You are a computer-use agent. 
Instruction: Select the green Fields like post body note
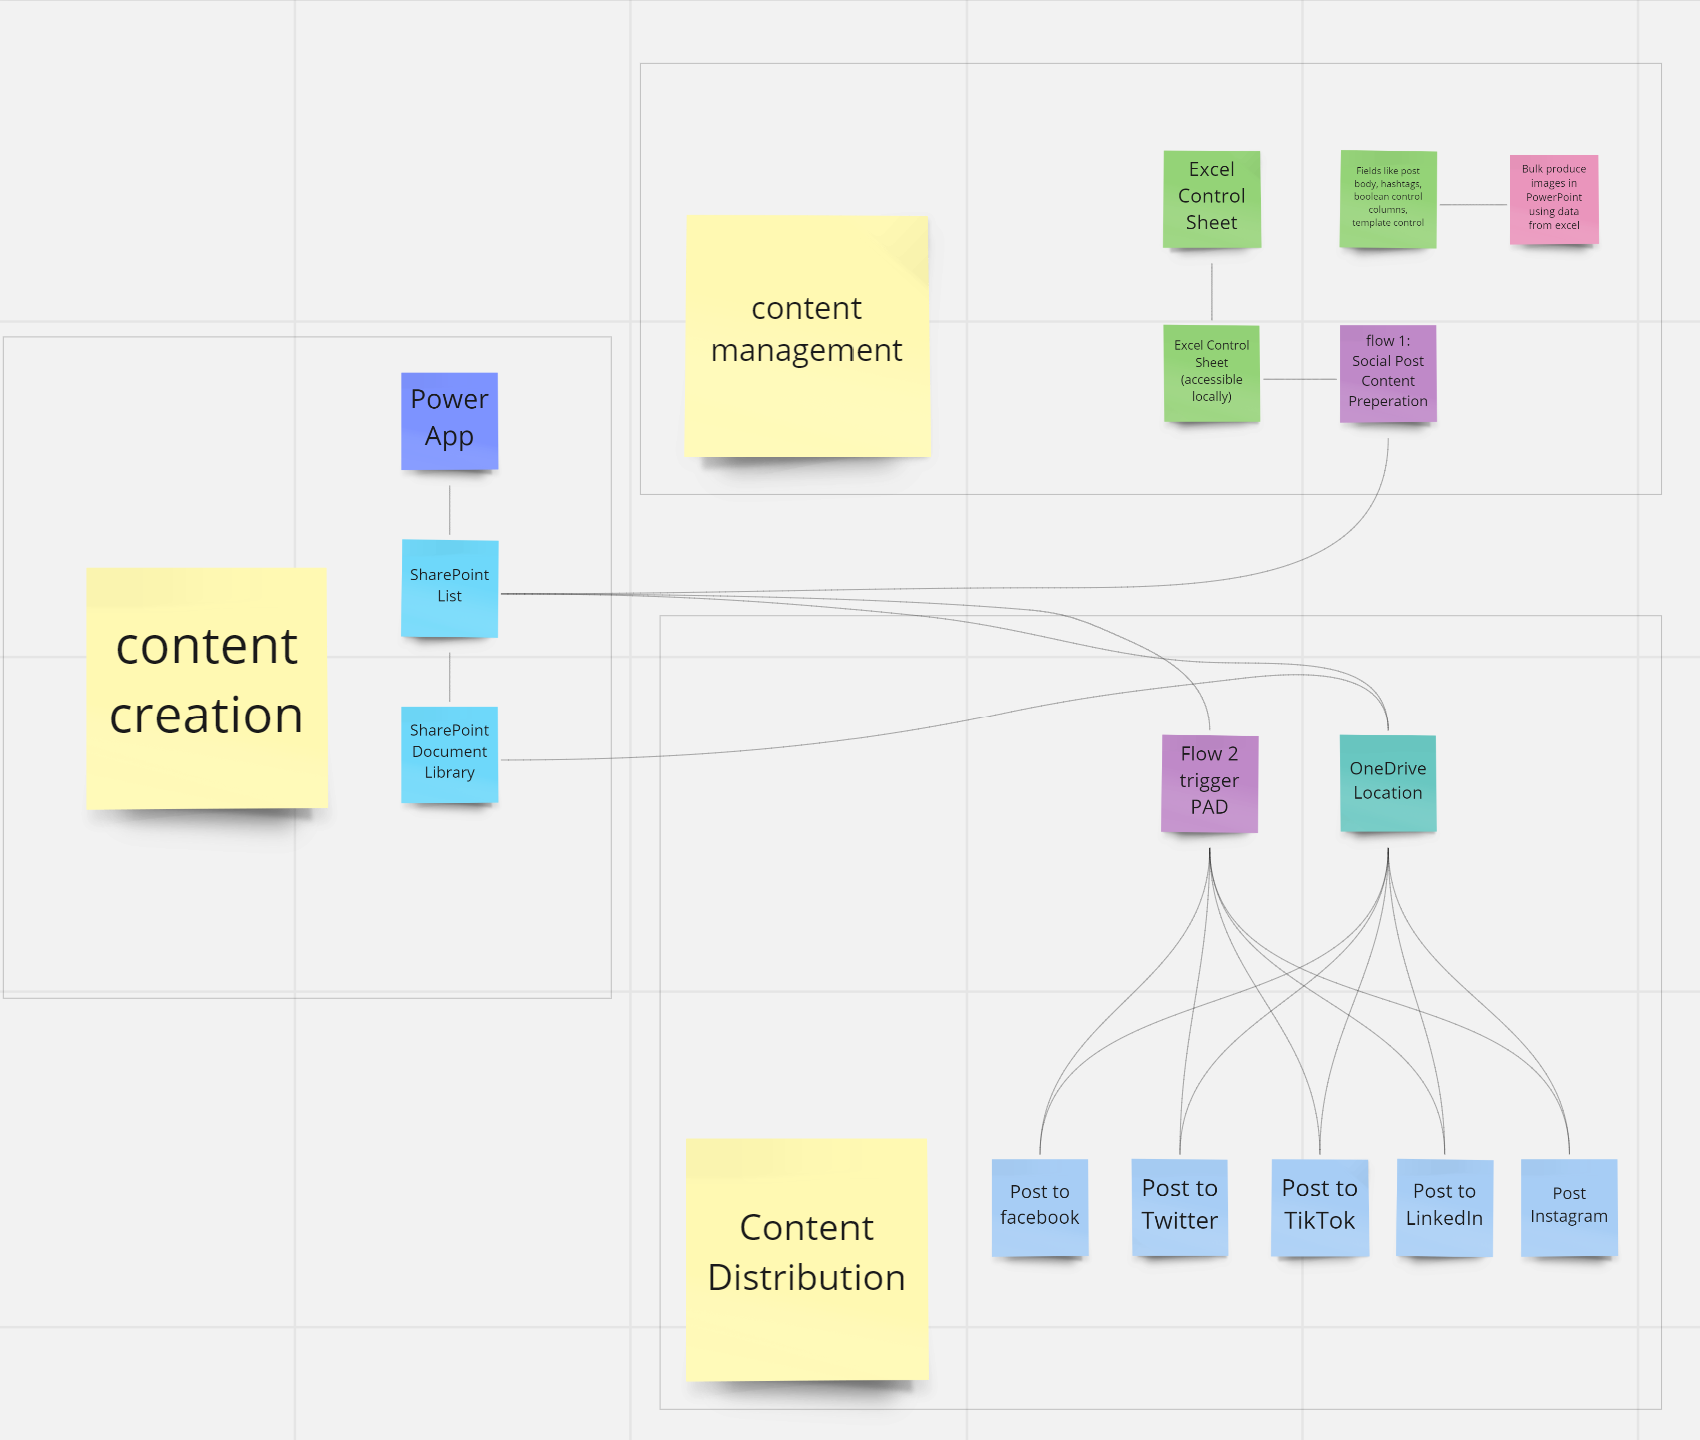[1387, 198]
